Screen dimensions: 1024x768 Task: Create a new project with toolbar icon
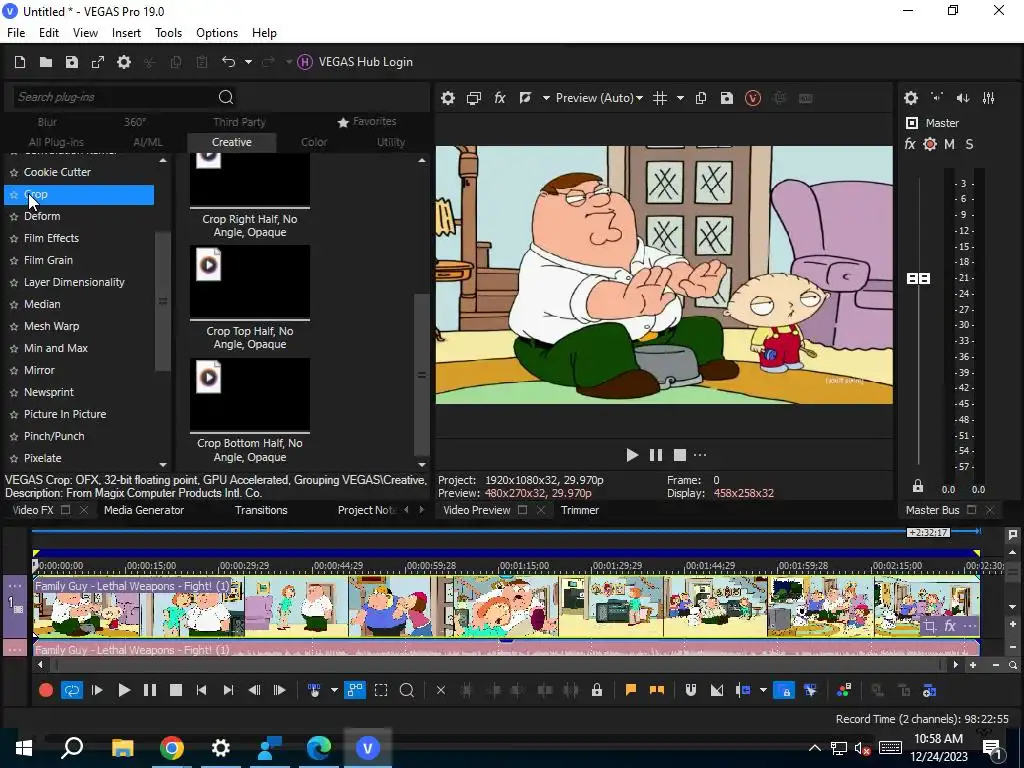[x=20, y=62]
